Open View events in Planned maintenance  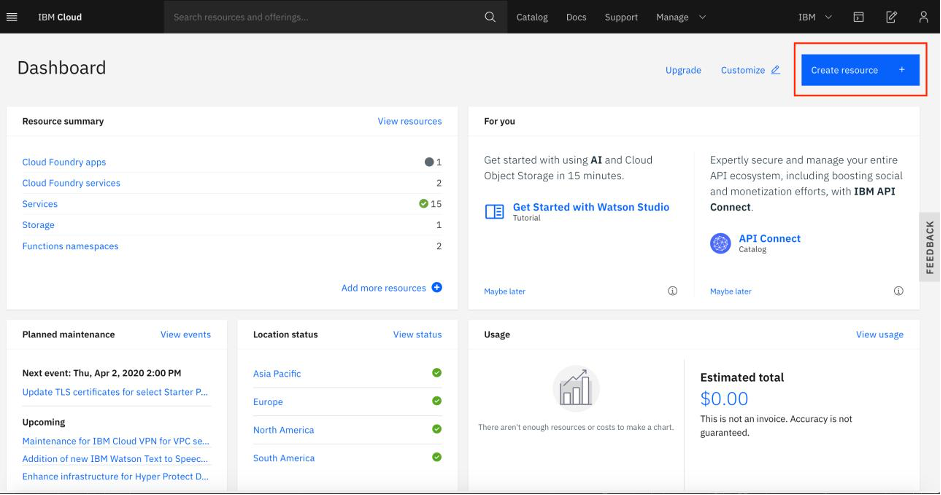point(185,335)
